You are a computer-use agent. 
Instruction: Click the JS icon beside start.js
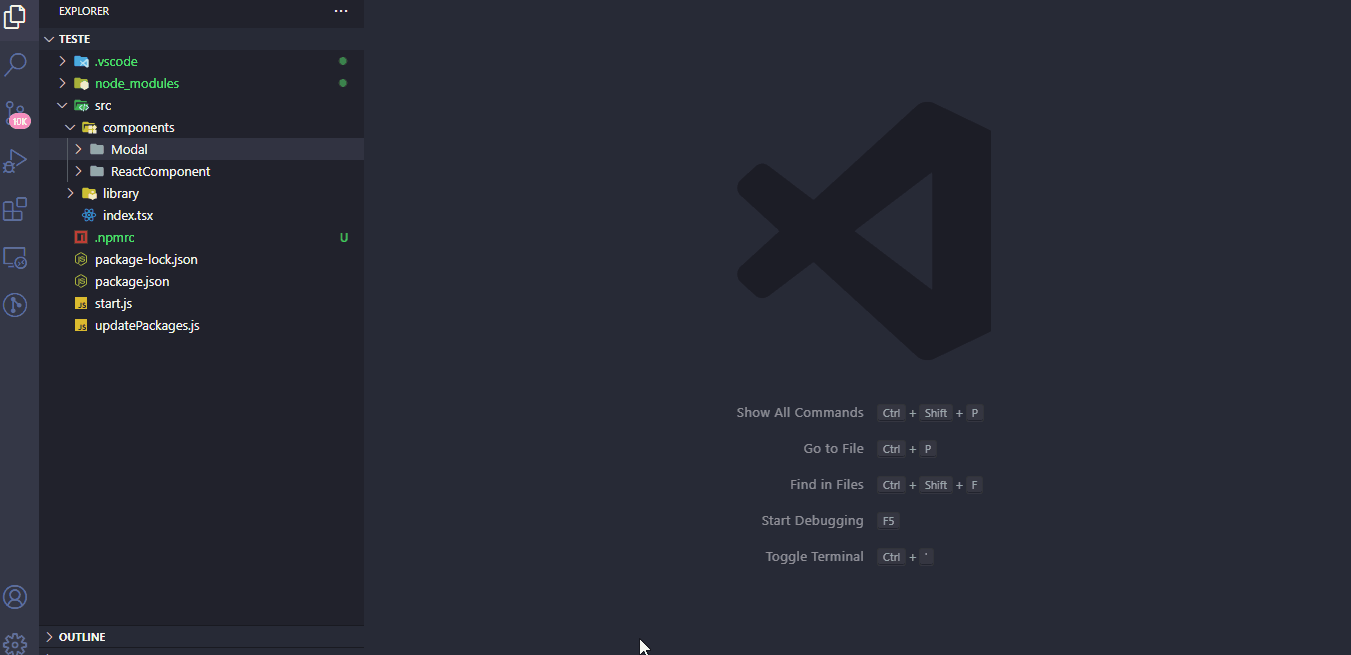tap(82, 303)
